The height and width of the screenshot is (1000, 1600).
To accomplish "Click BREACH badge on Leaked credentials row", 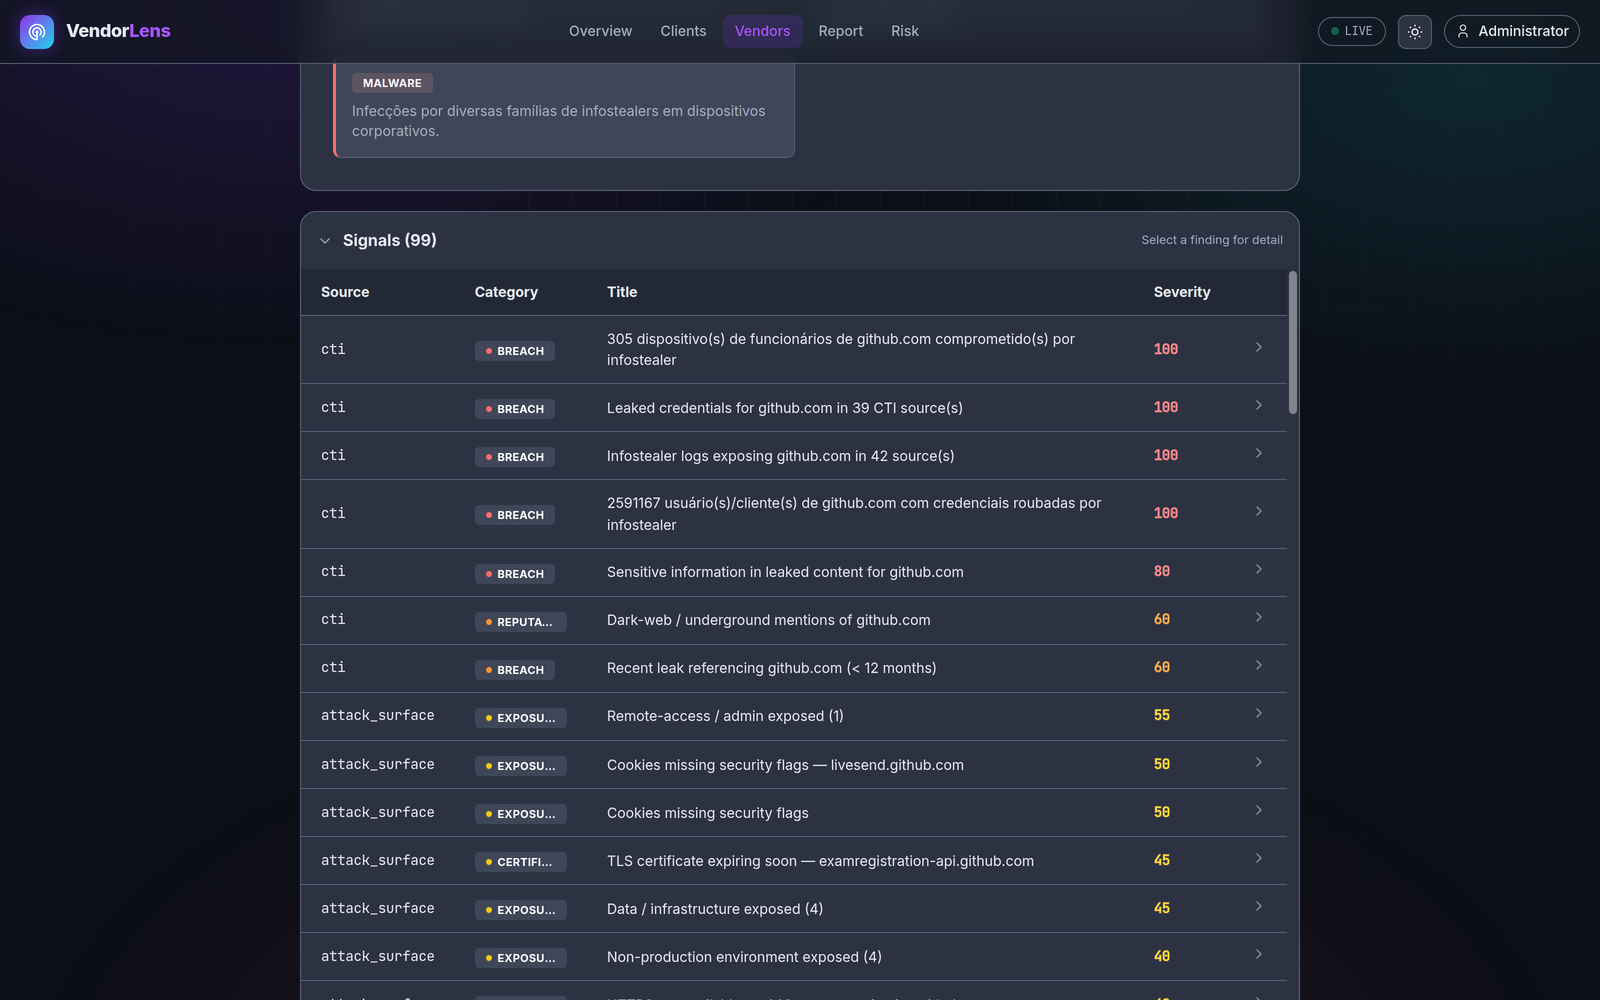I will pos(515,409).
